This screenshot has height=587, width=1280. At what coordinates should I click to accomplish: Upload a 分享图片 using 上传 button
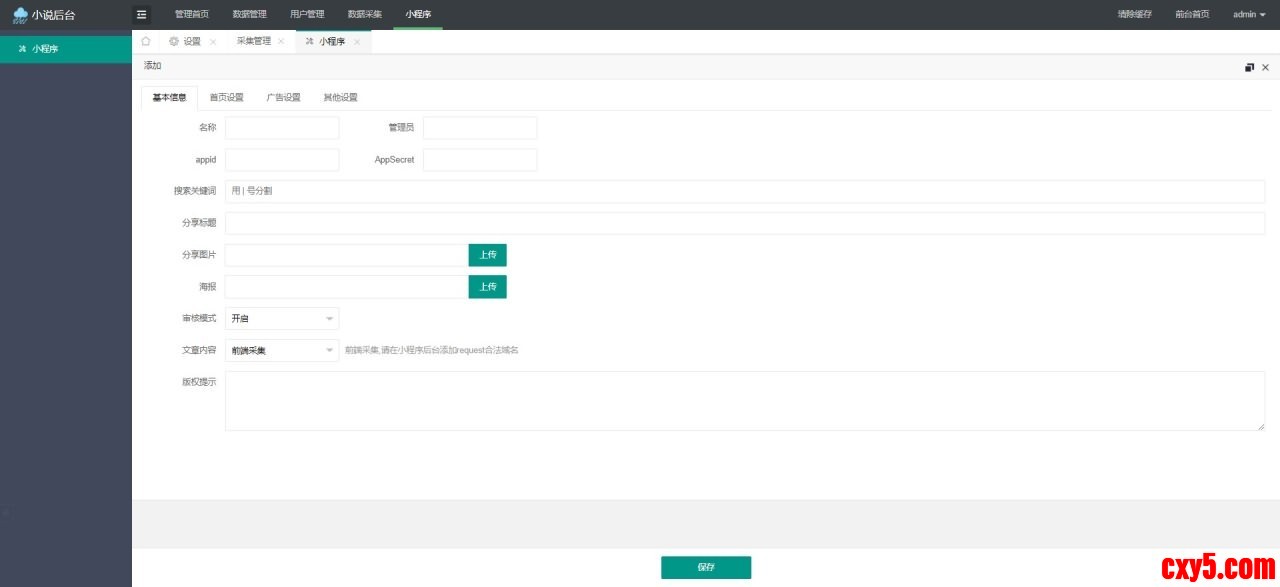488,255
